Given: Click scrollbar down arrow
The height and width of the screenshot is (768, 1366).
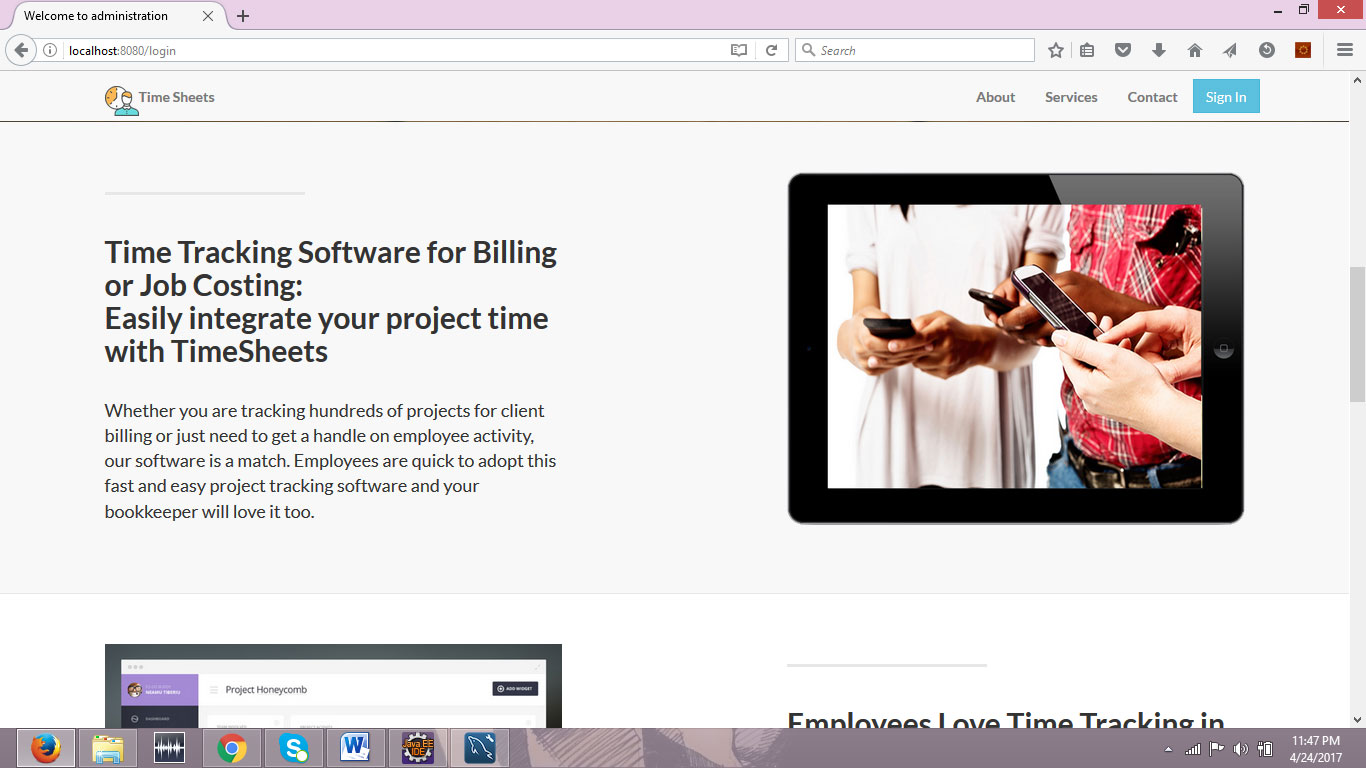Looking at the screenshot, I should click(1357, 719).
